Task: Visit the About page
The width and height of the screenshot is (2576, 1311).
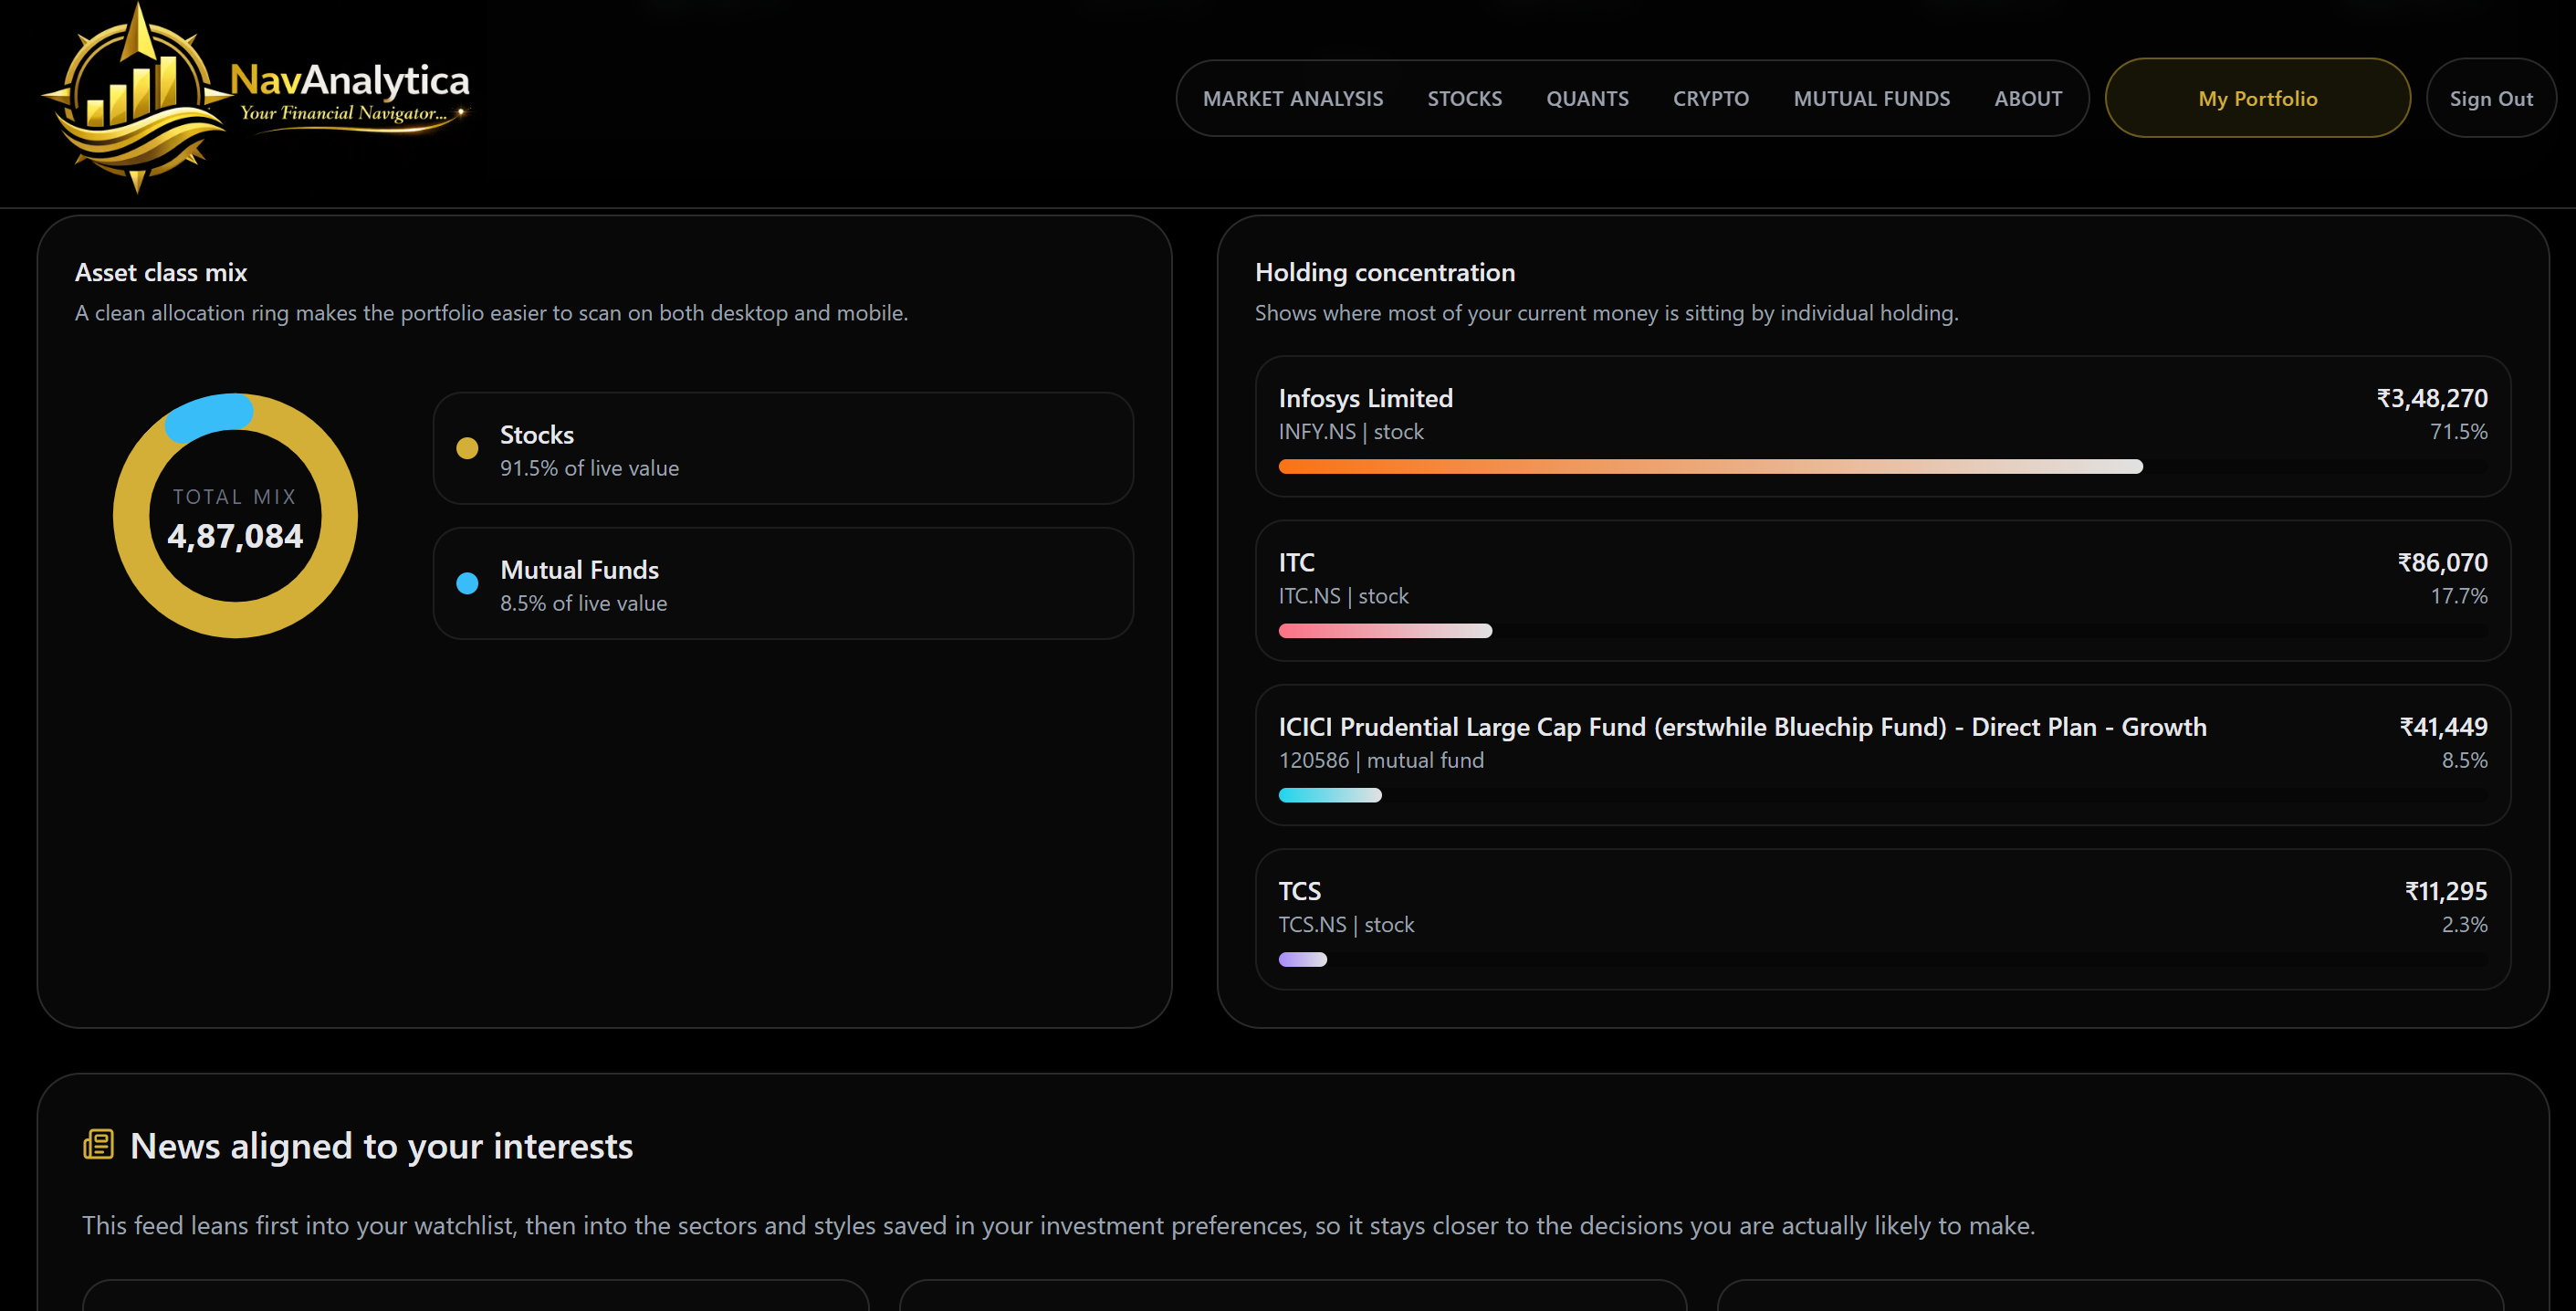Action: [2028, 98]
